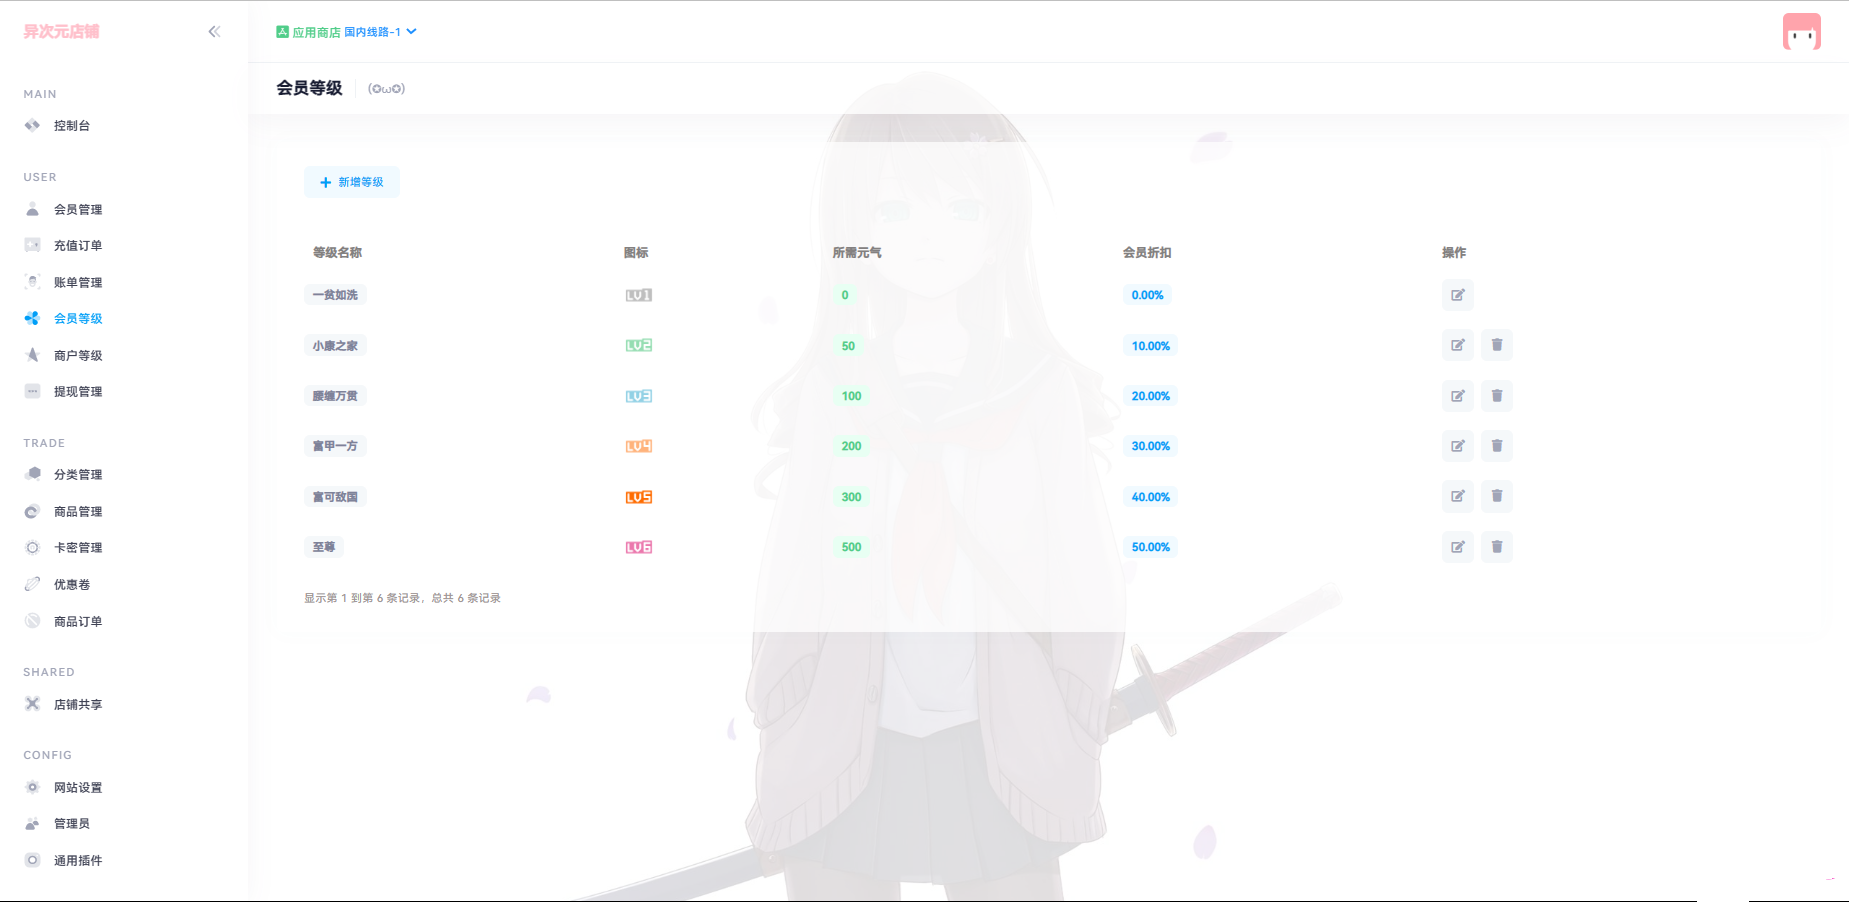Click the 200 required points value
1849x902 pixels.
(851, 446)
